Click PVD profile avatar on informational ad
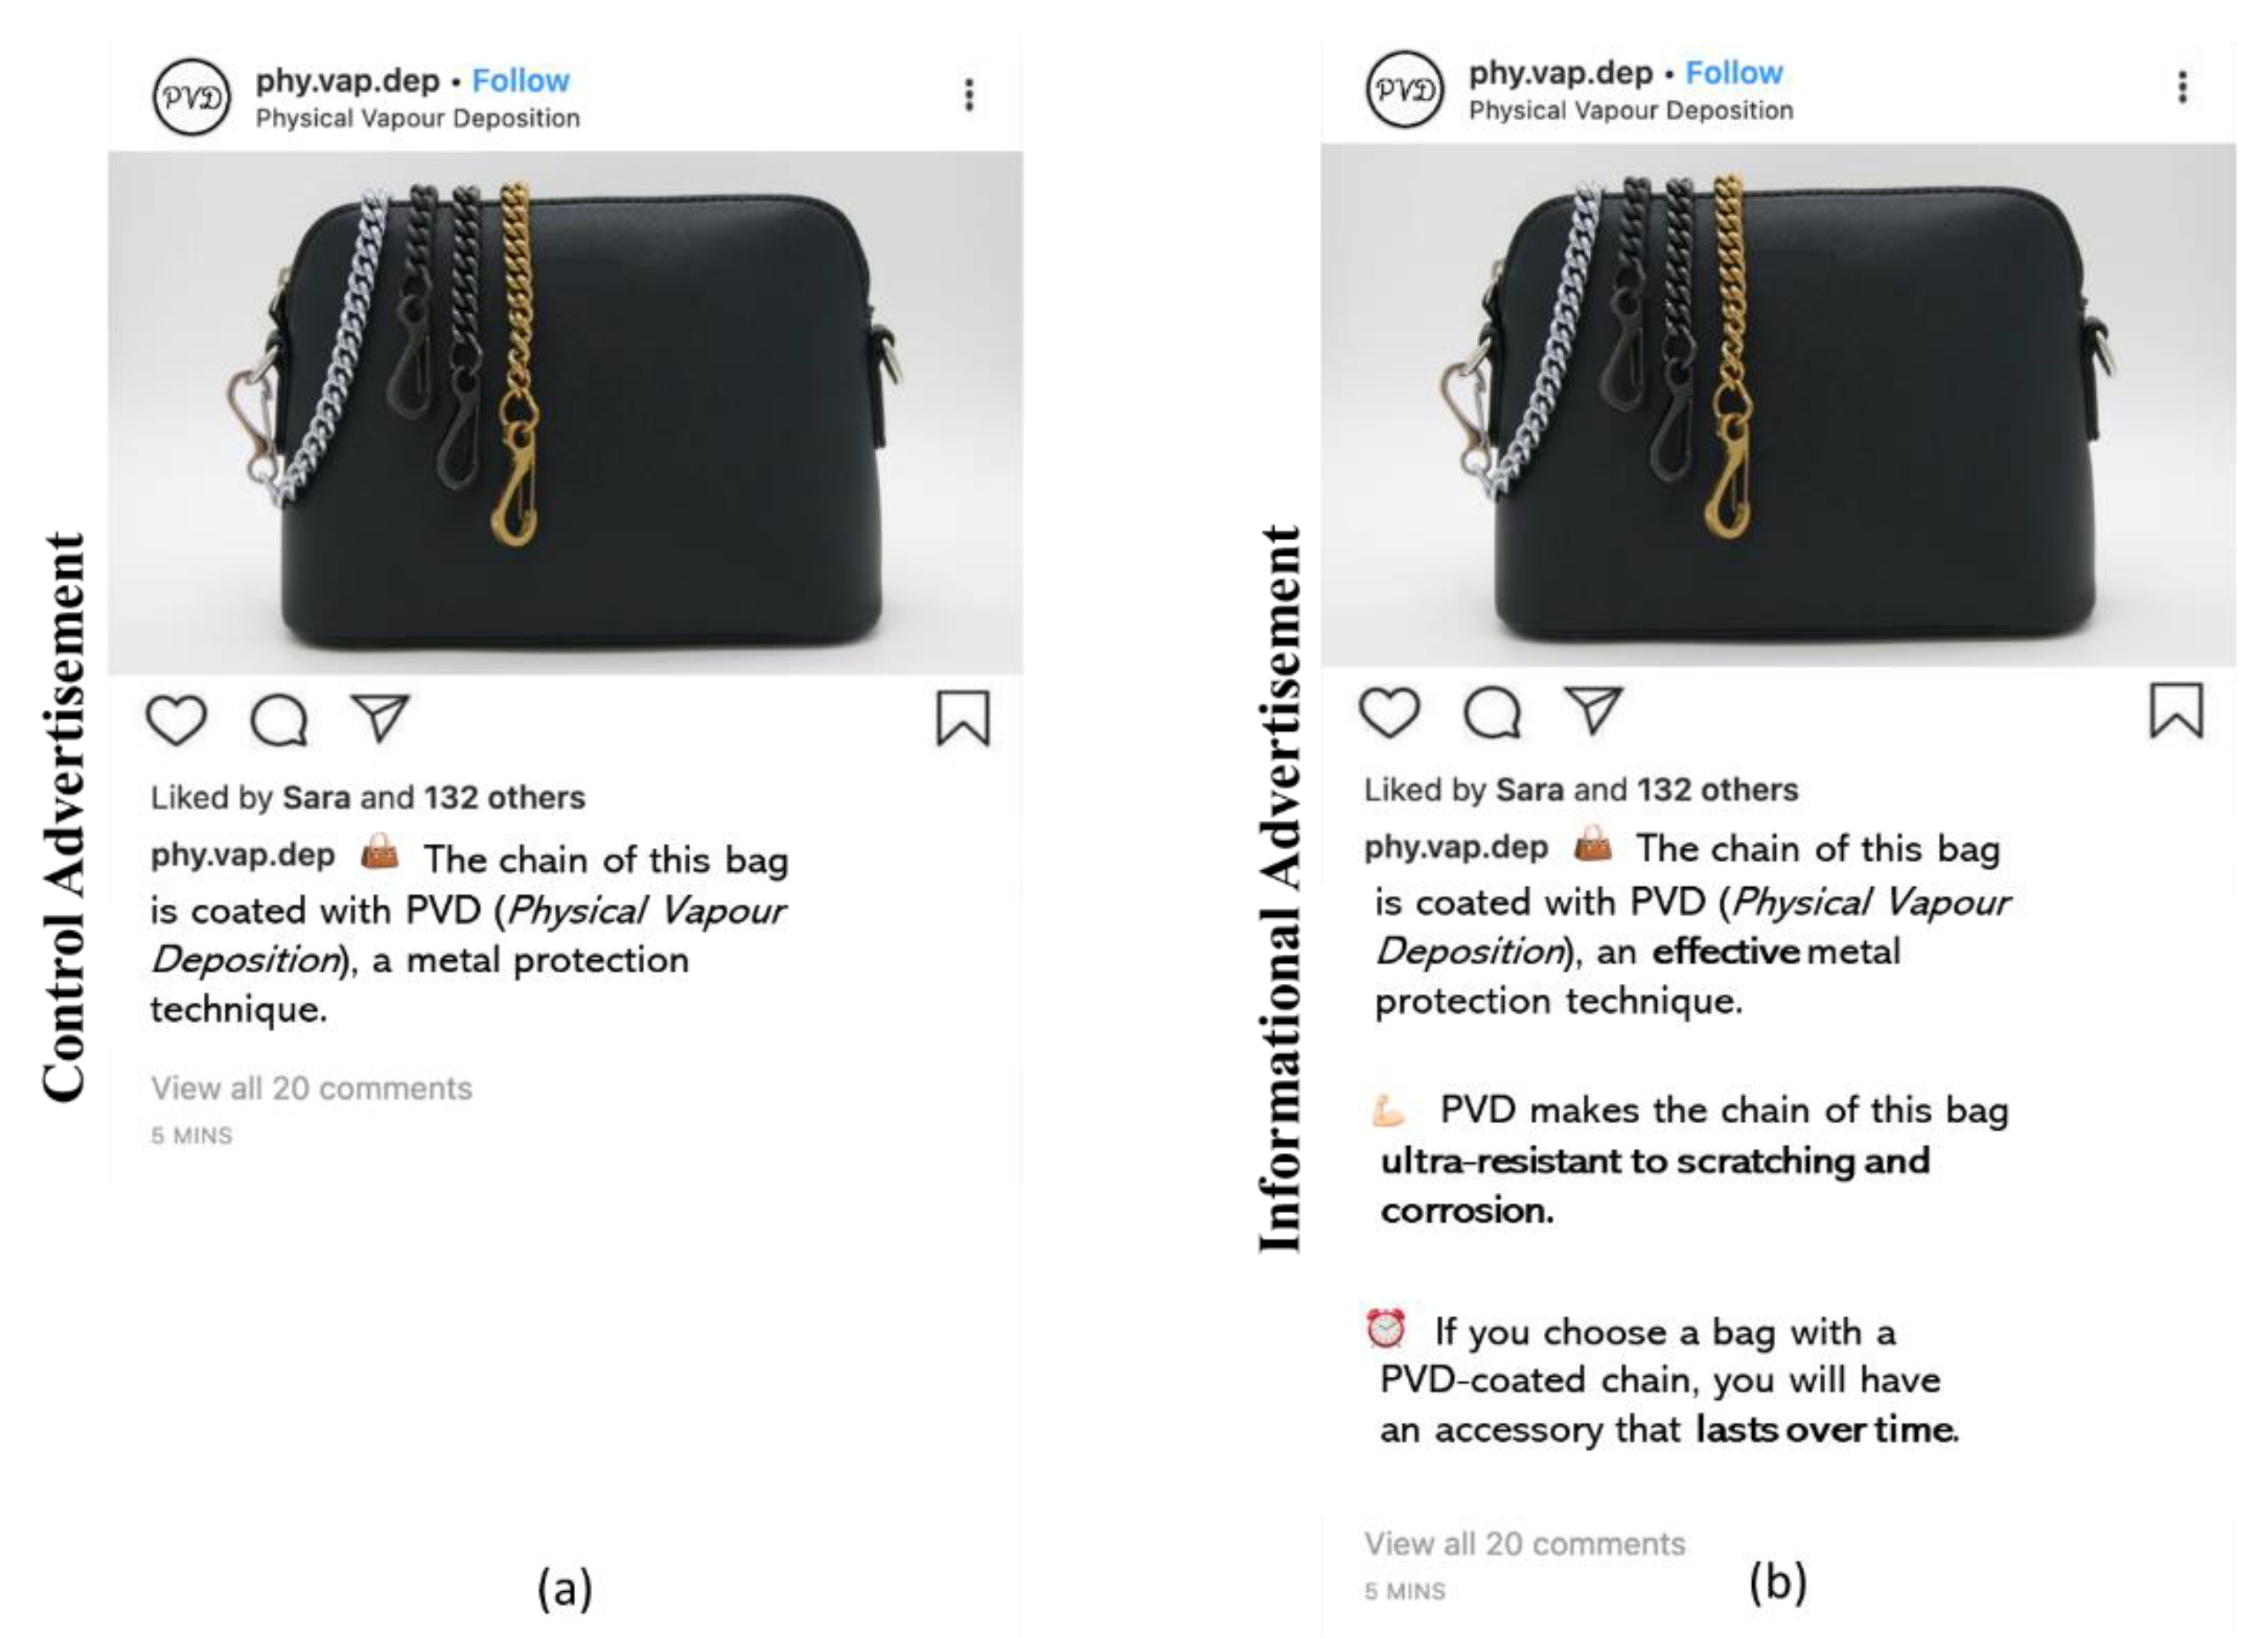 (1405, 89)
